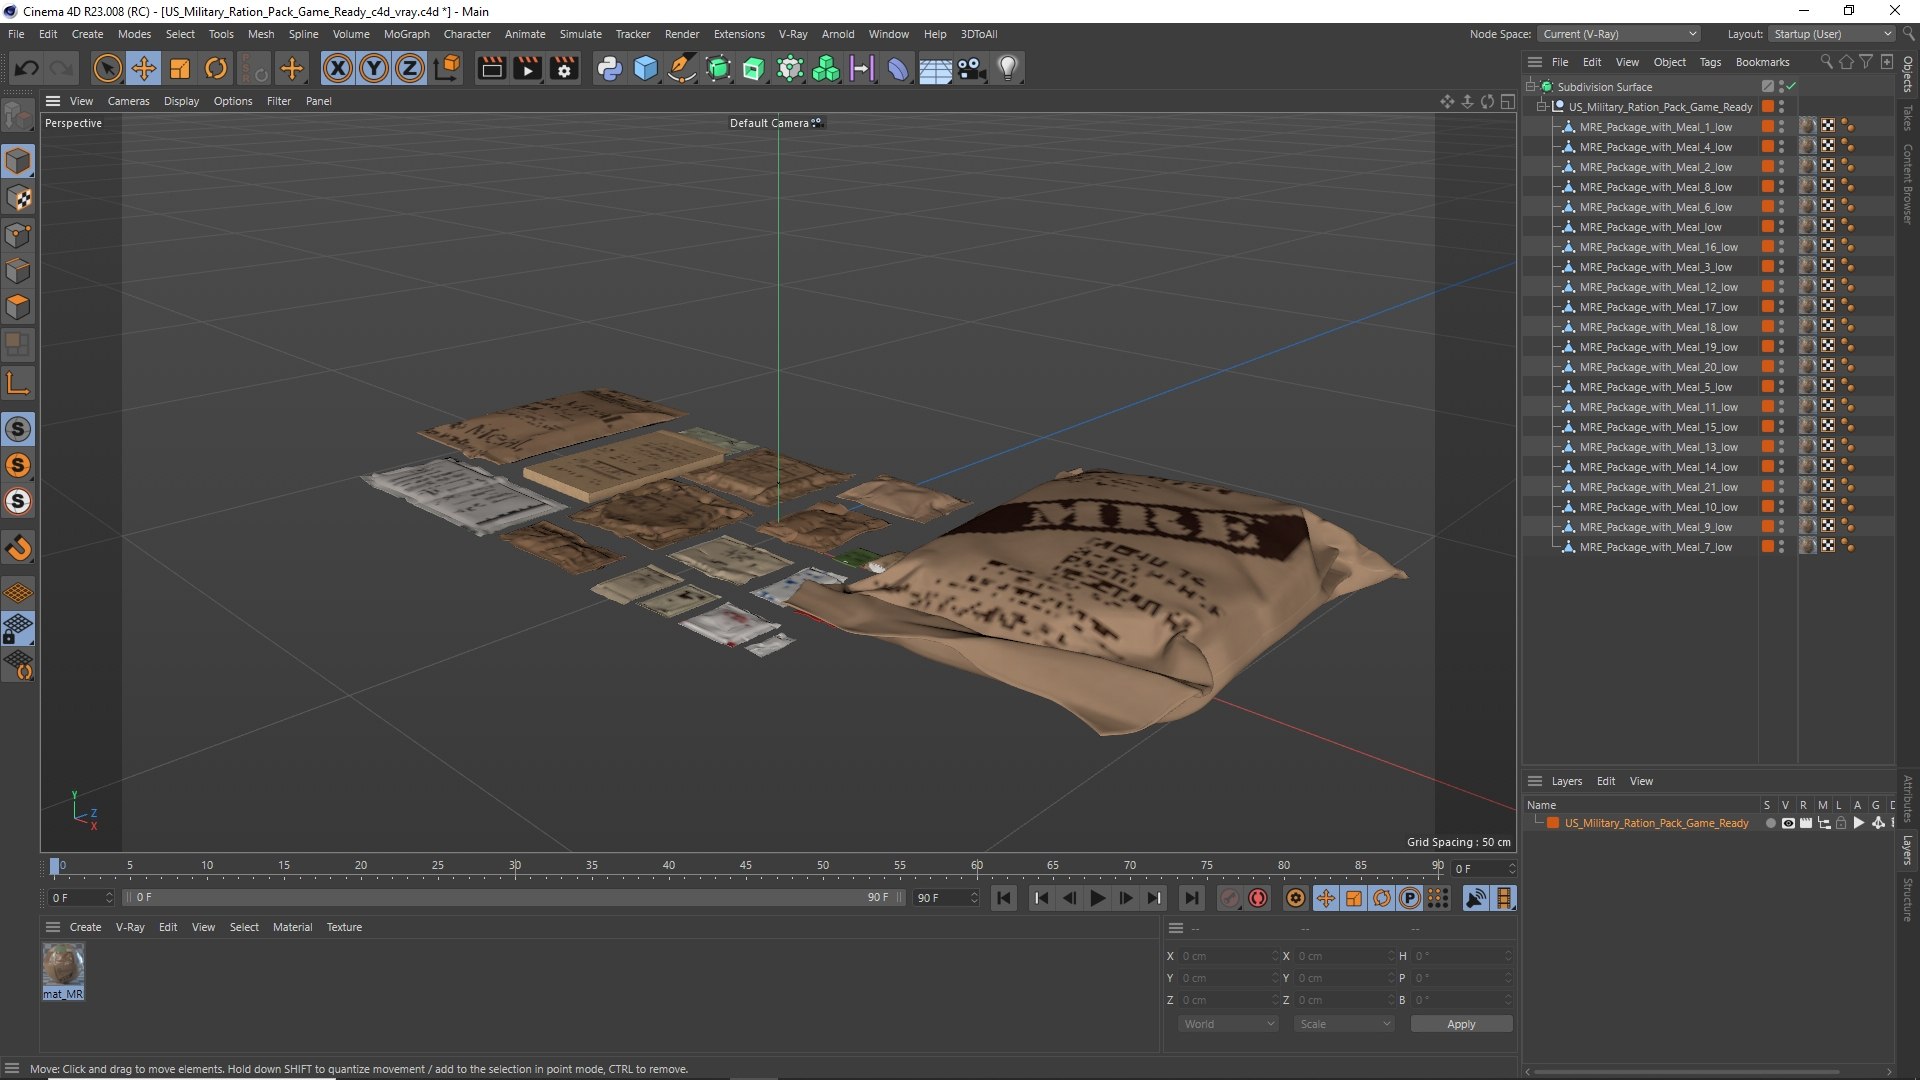Click orange color swatch of layer
Screen dimensions: 1920x1080
click(x=1552, y=823)
